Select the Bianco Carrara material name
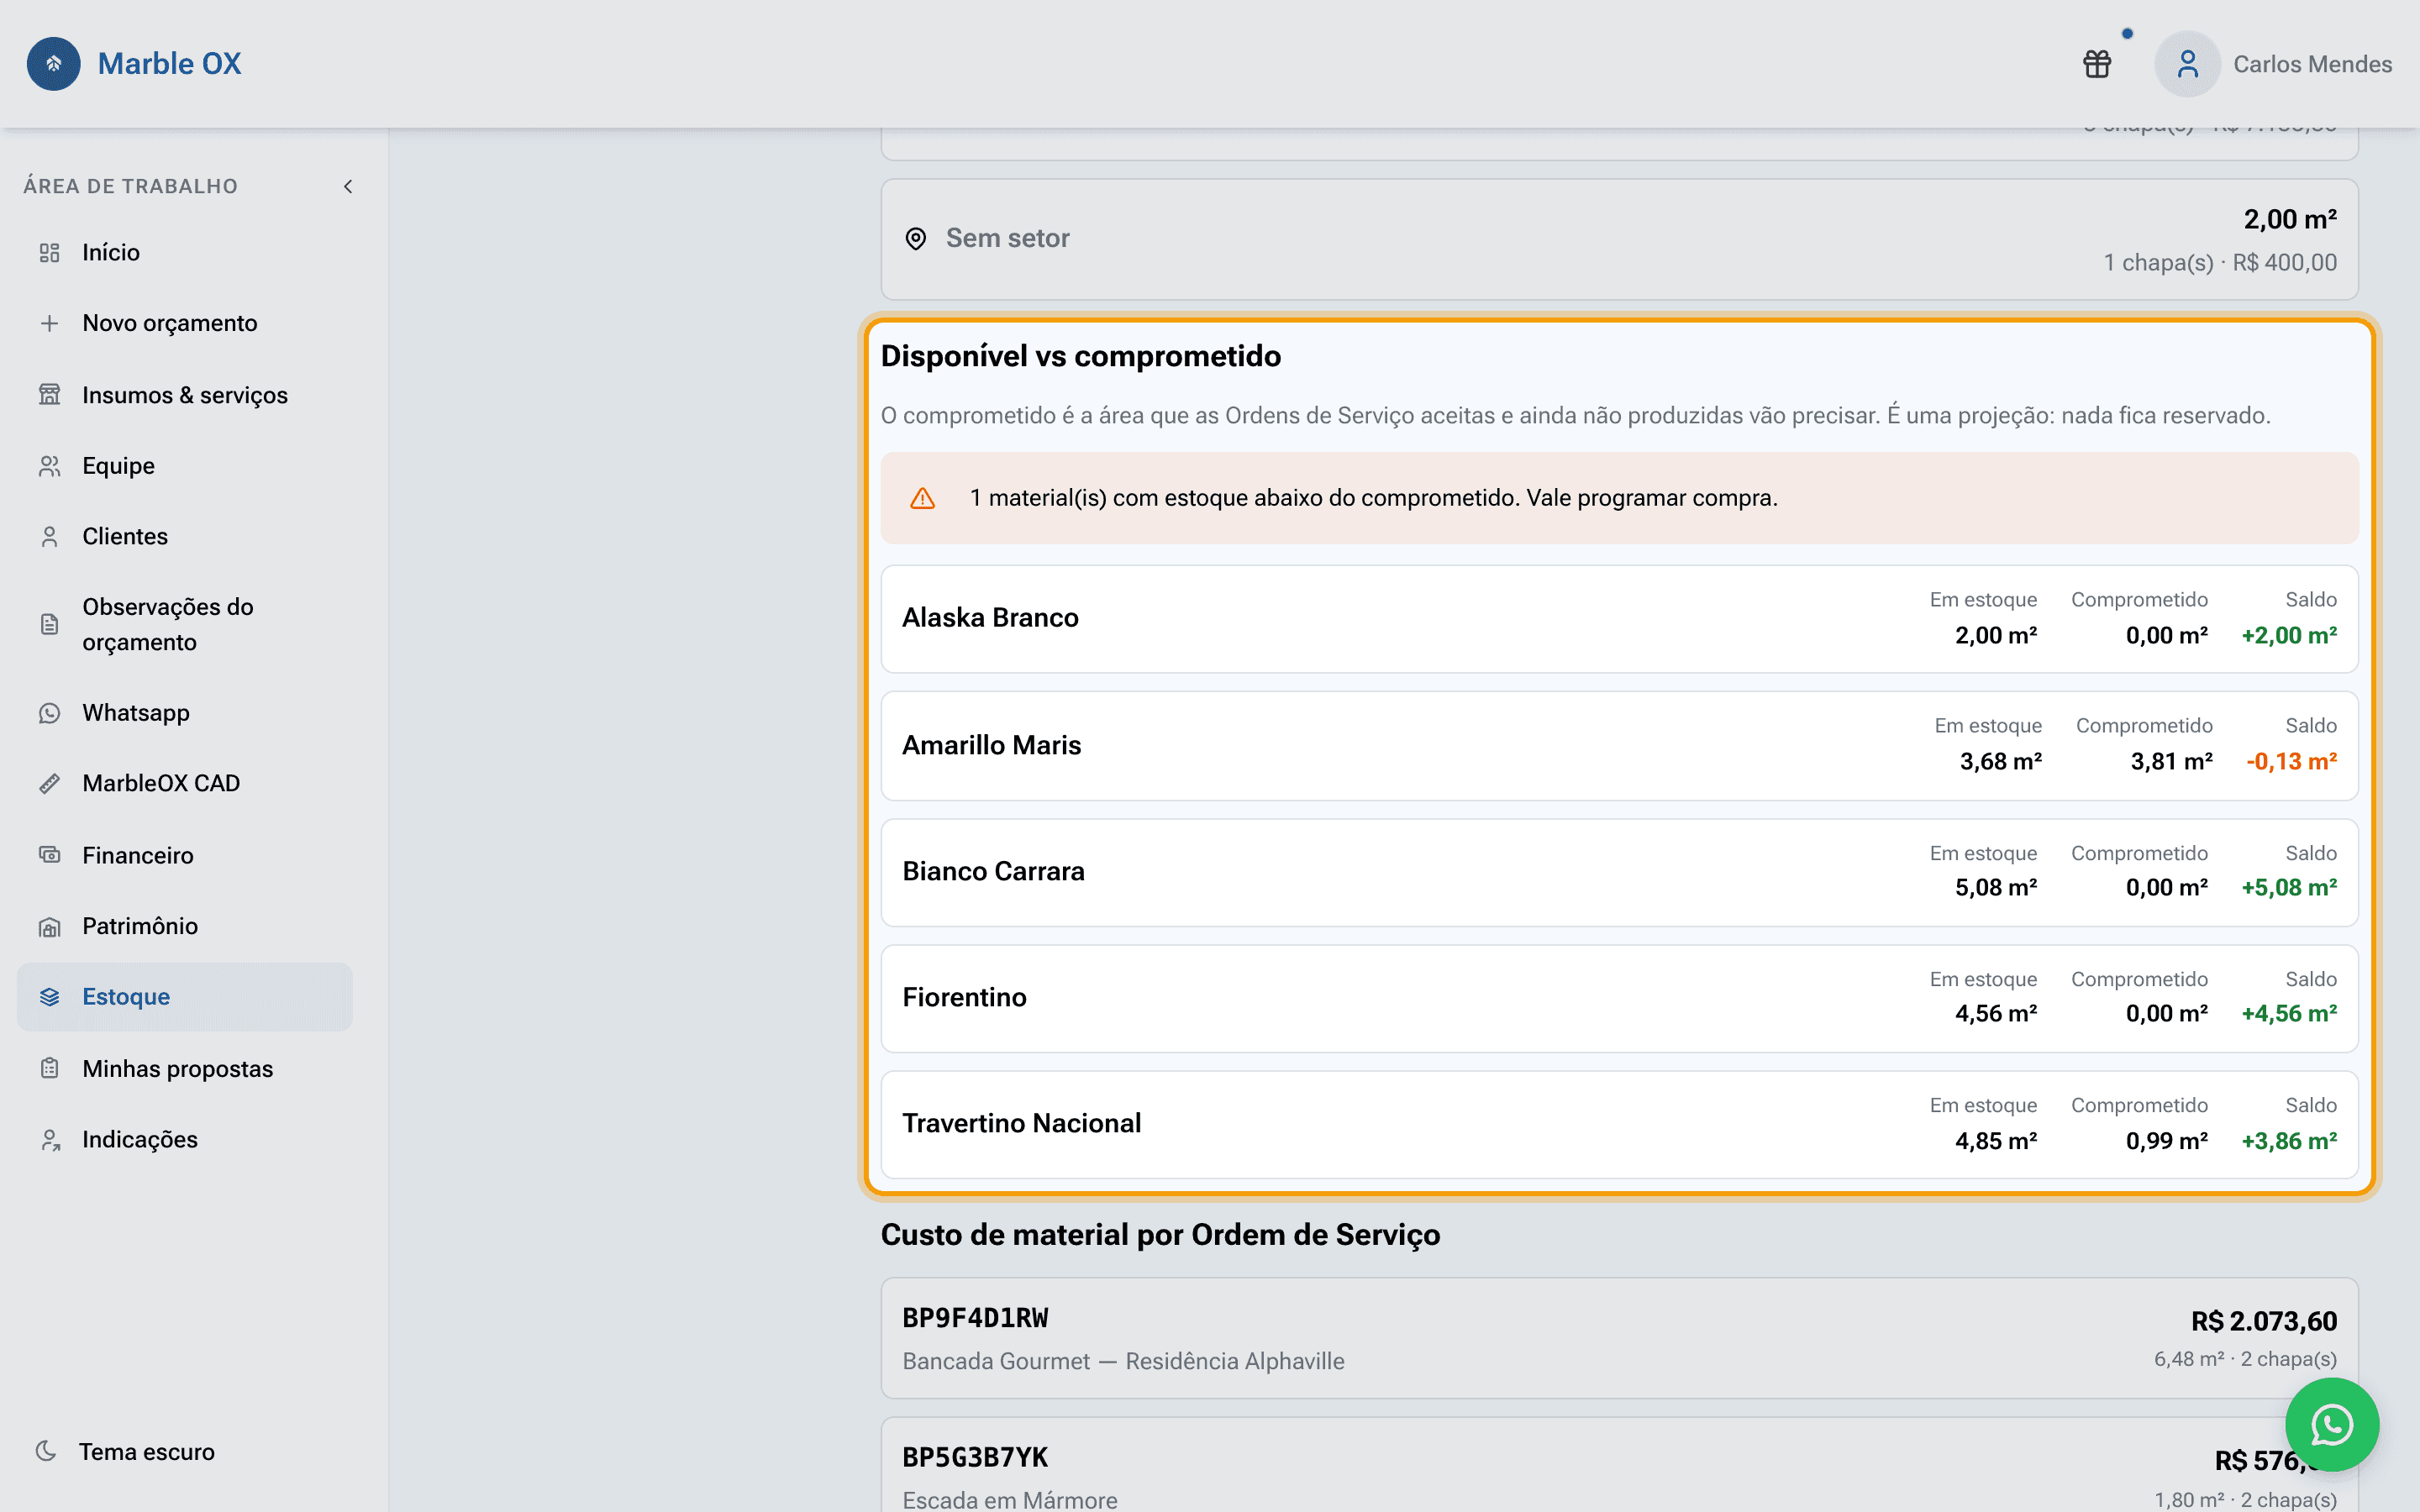This screenshot has height=1512, width=2420. pyautogui.click(x=993, y=871)
